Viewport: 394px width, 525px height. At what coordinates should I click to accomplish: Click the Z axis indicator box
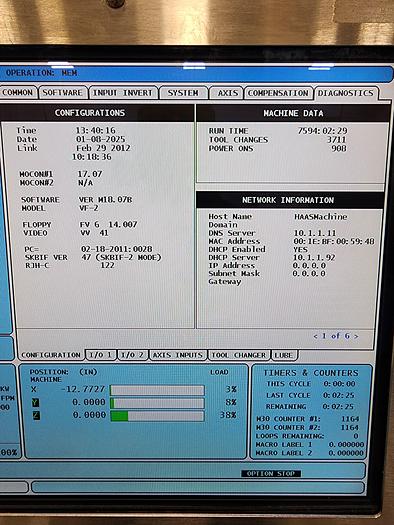click(36, 416)
